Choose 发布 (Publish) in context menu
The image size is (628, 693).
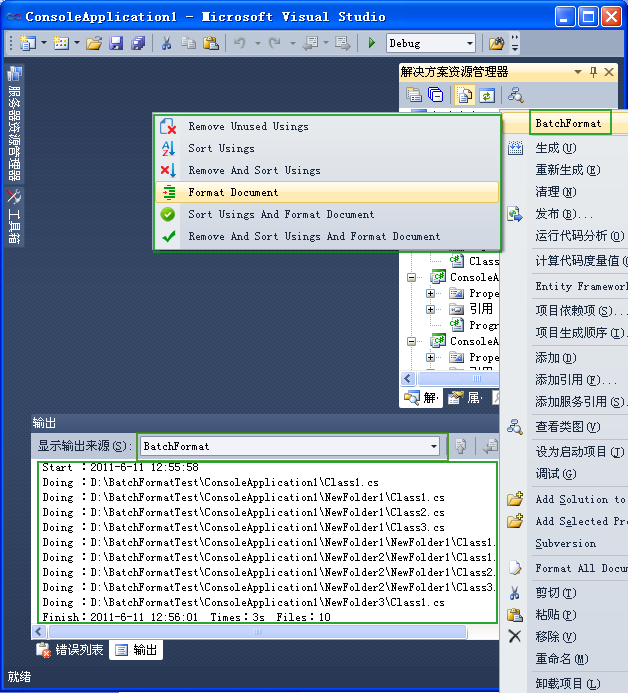566,214
